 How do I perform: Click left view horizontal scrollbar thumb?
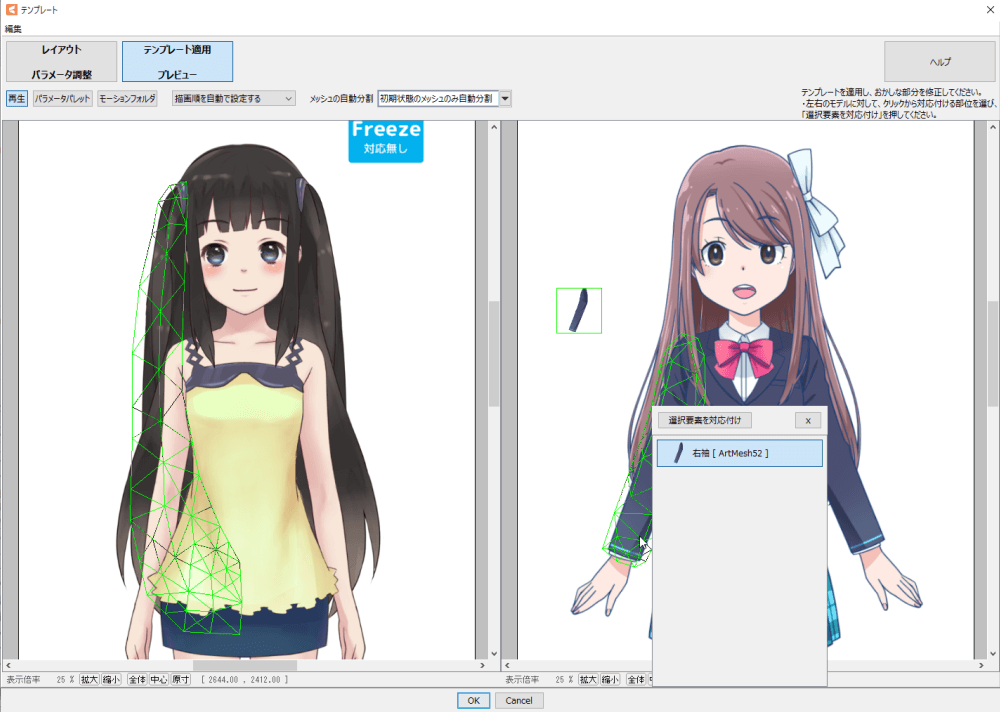click(244, 665)
